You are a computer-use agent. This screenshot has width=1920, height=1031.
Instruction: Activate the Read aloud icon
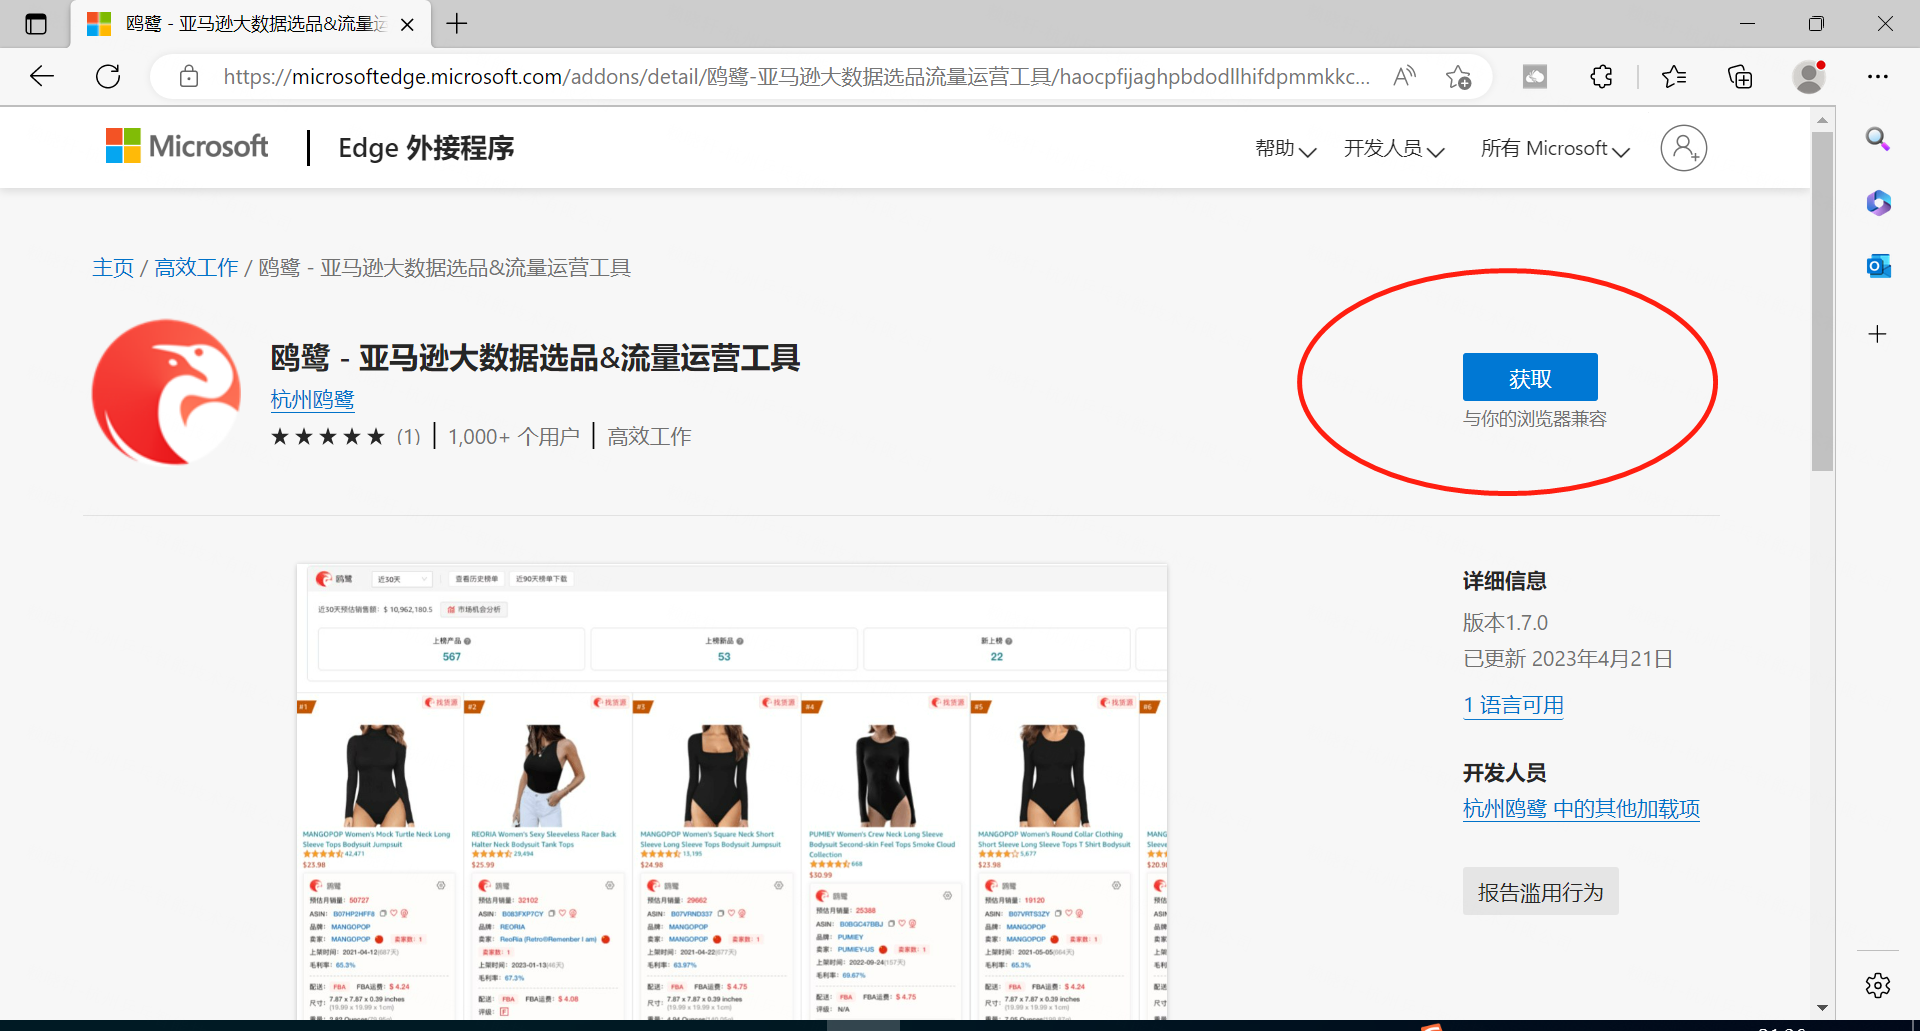point(1404,76)
